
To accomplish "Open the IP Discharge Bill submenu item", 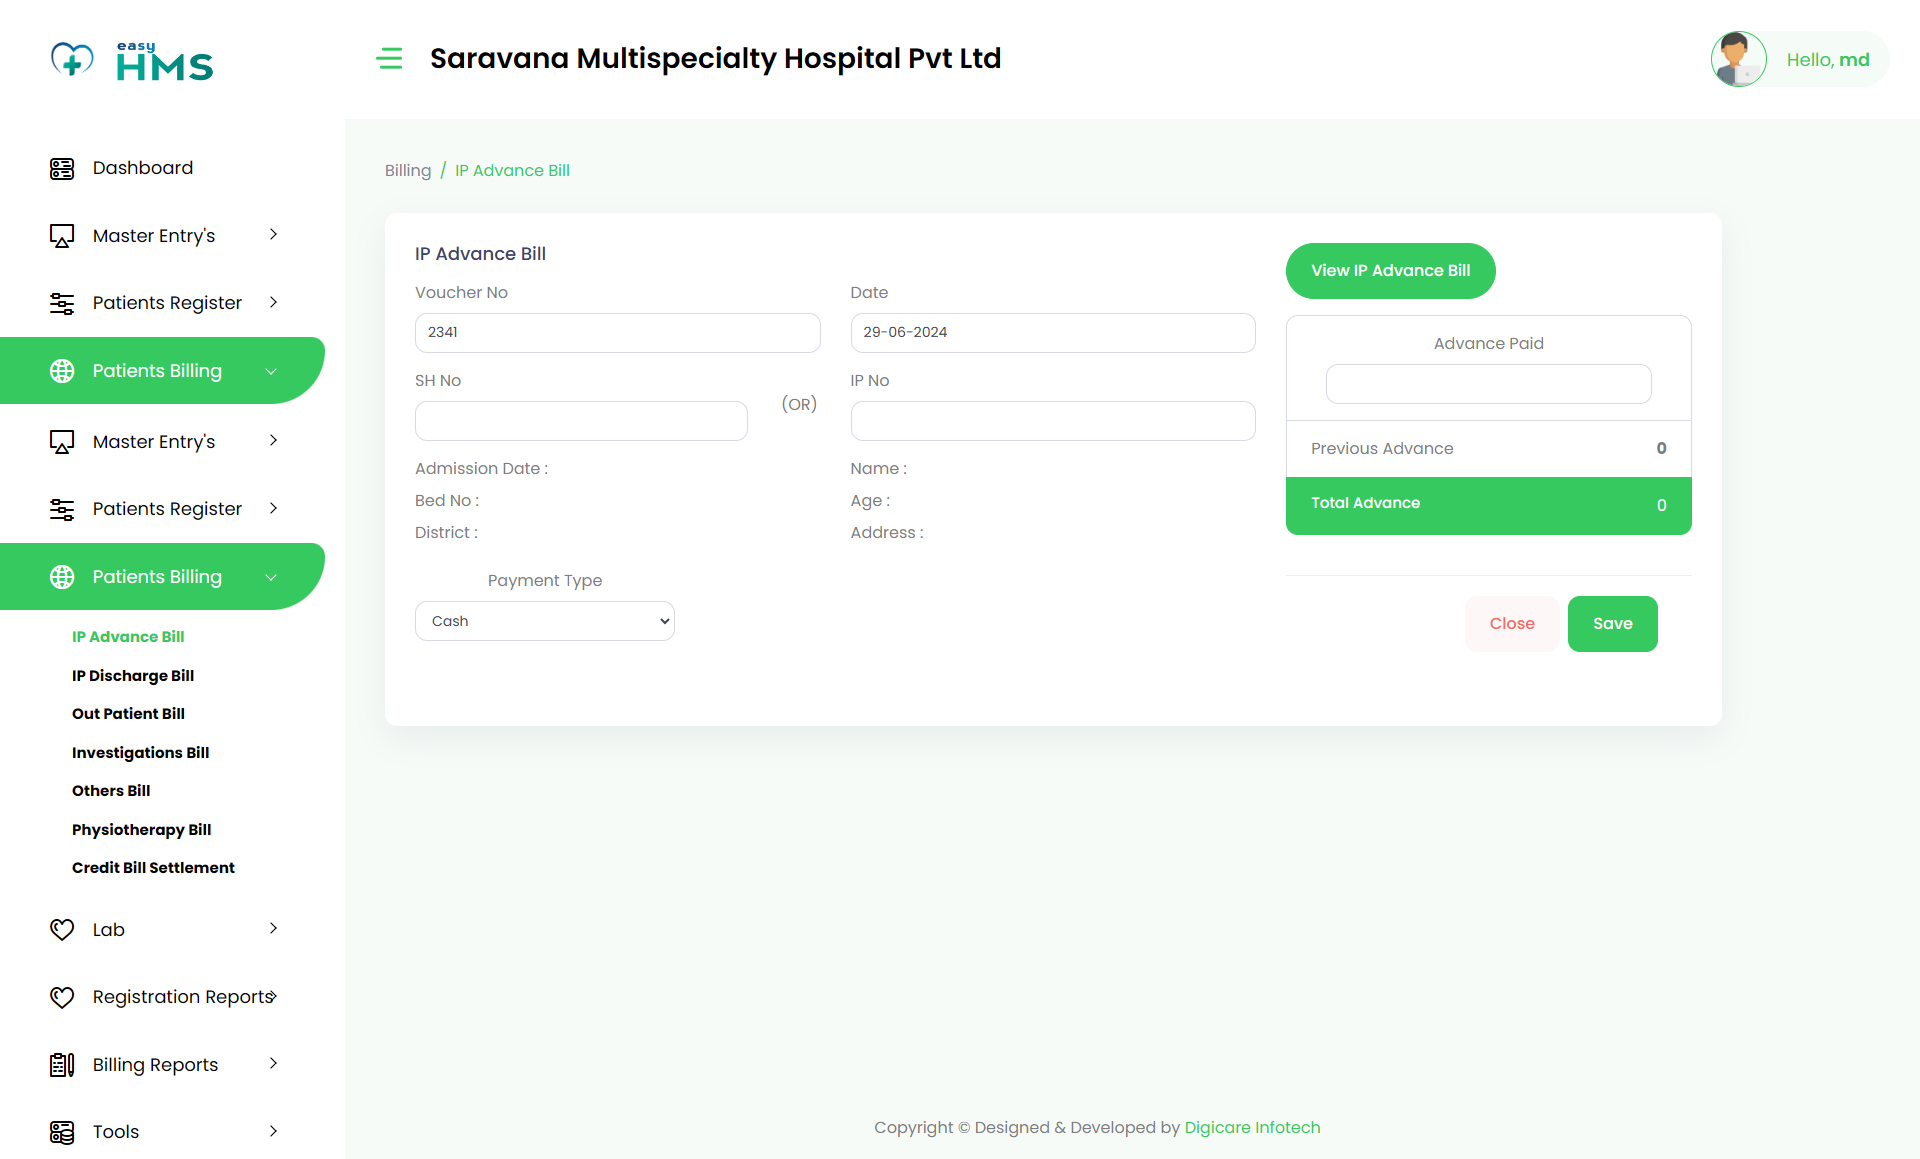I will tap(133, 676).
